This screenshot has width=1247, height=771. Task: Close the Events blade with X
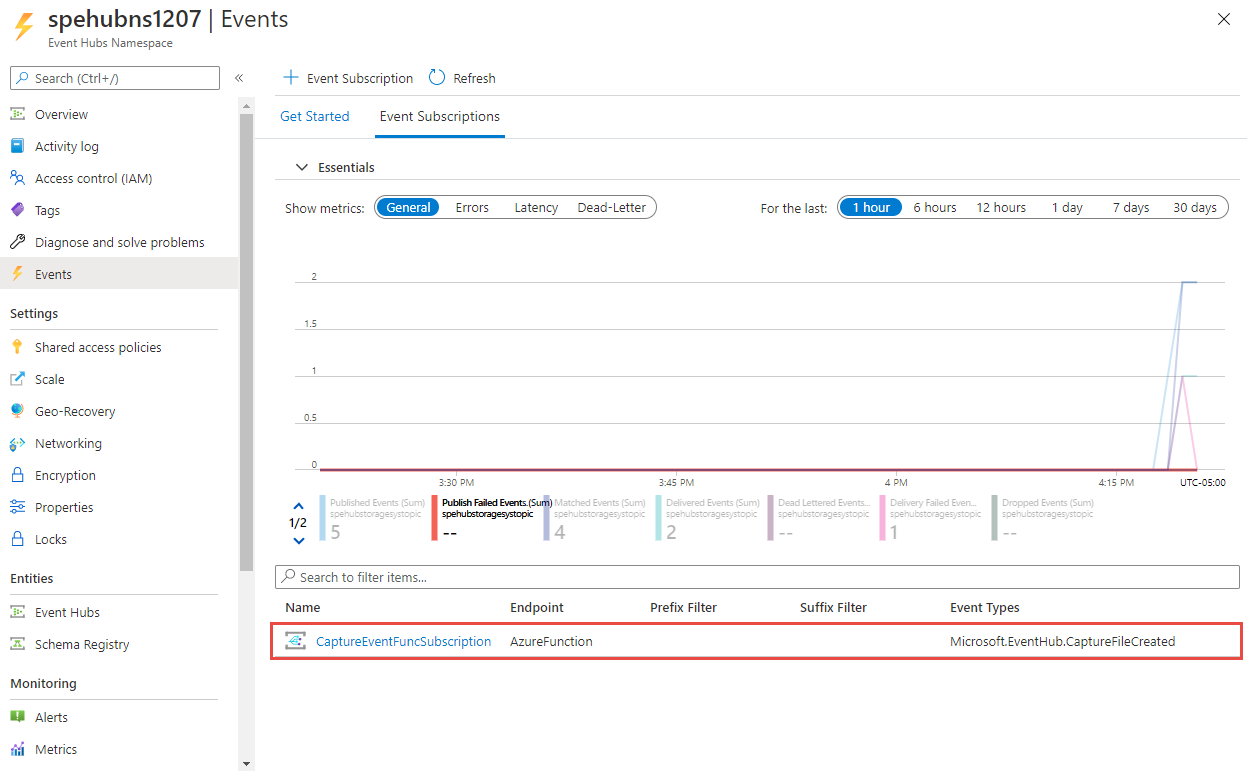(1224, 19)
